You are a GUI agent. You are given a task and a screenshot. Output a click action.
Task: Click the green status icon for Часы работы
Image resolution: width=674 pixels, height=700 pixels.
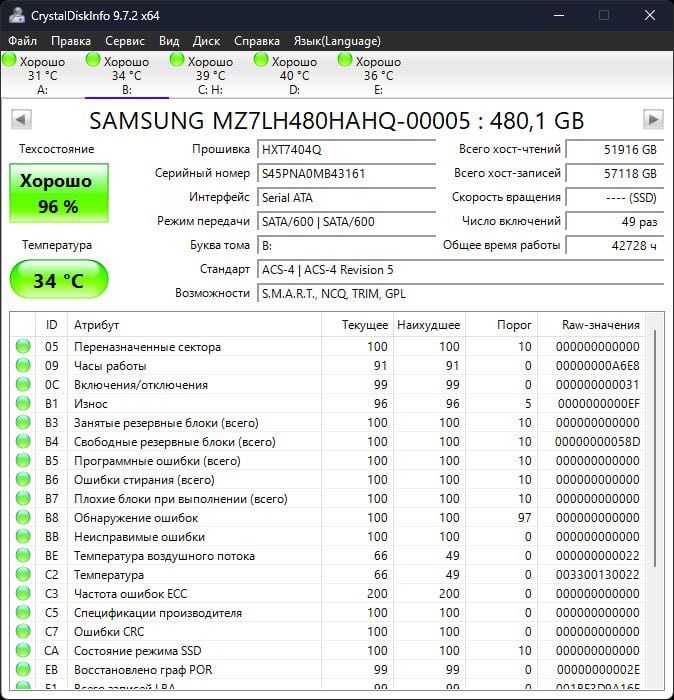(x=23, y=365)
